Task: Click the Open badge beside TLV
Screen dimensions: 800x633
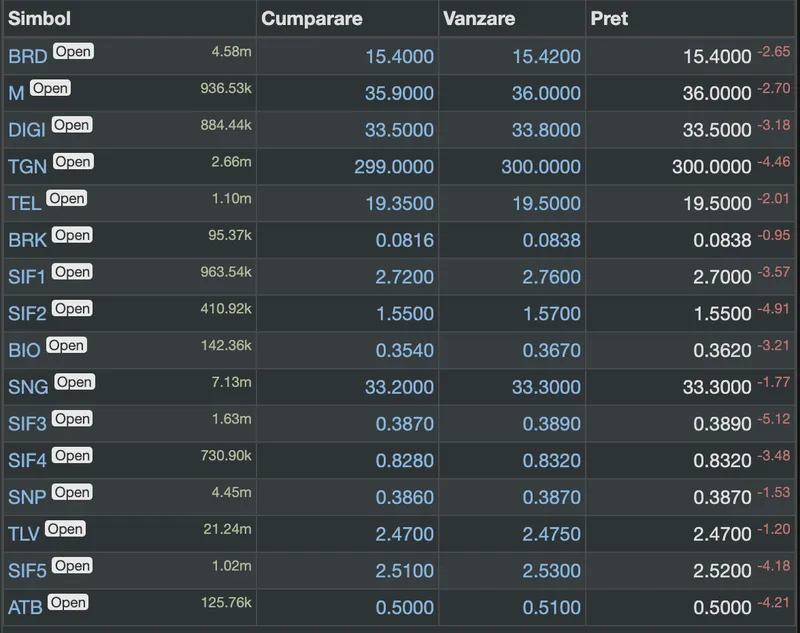Action: click(x=65, y=529)
